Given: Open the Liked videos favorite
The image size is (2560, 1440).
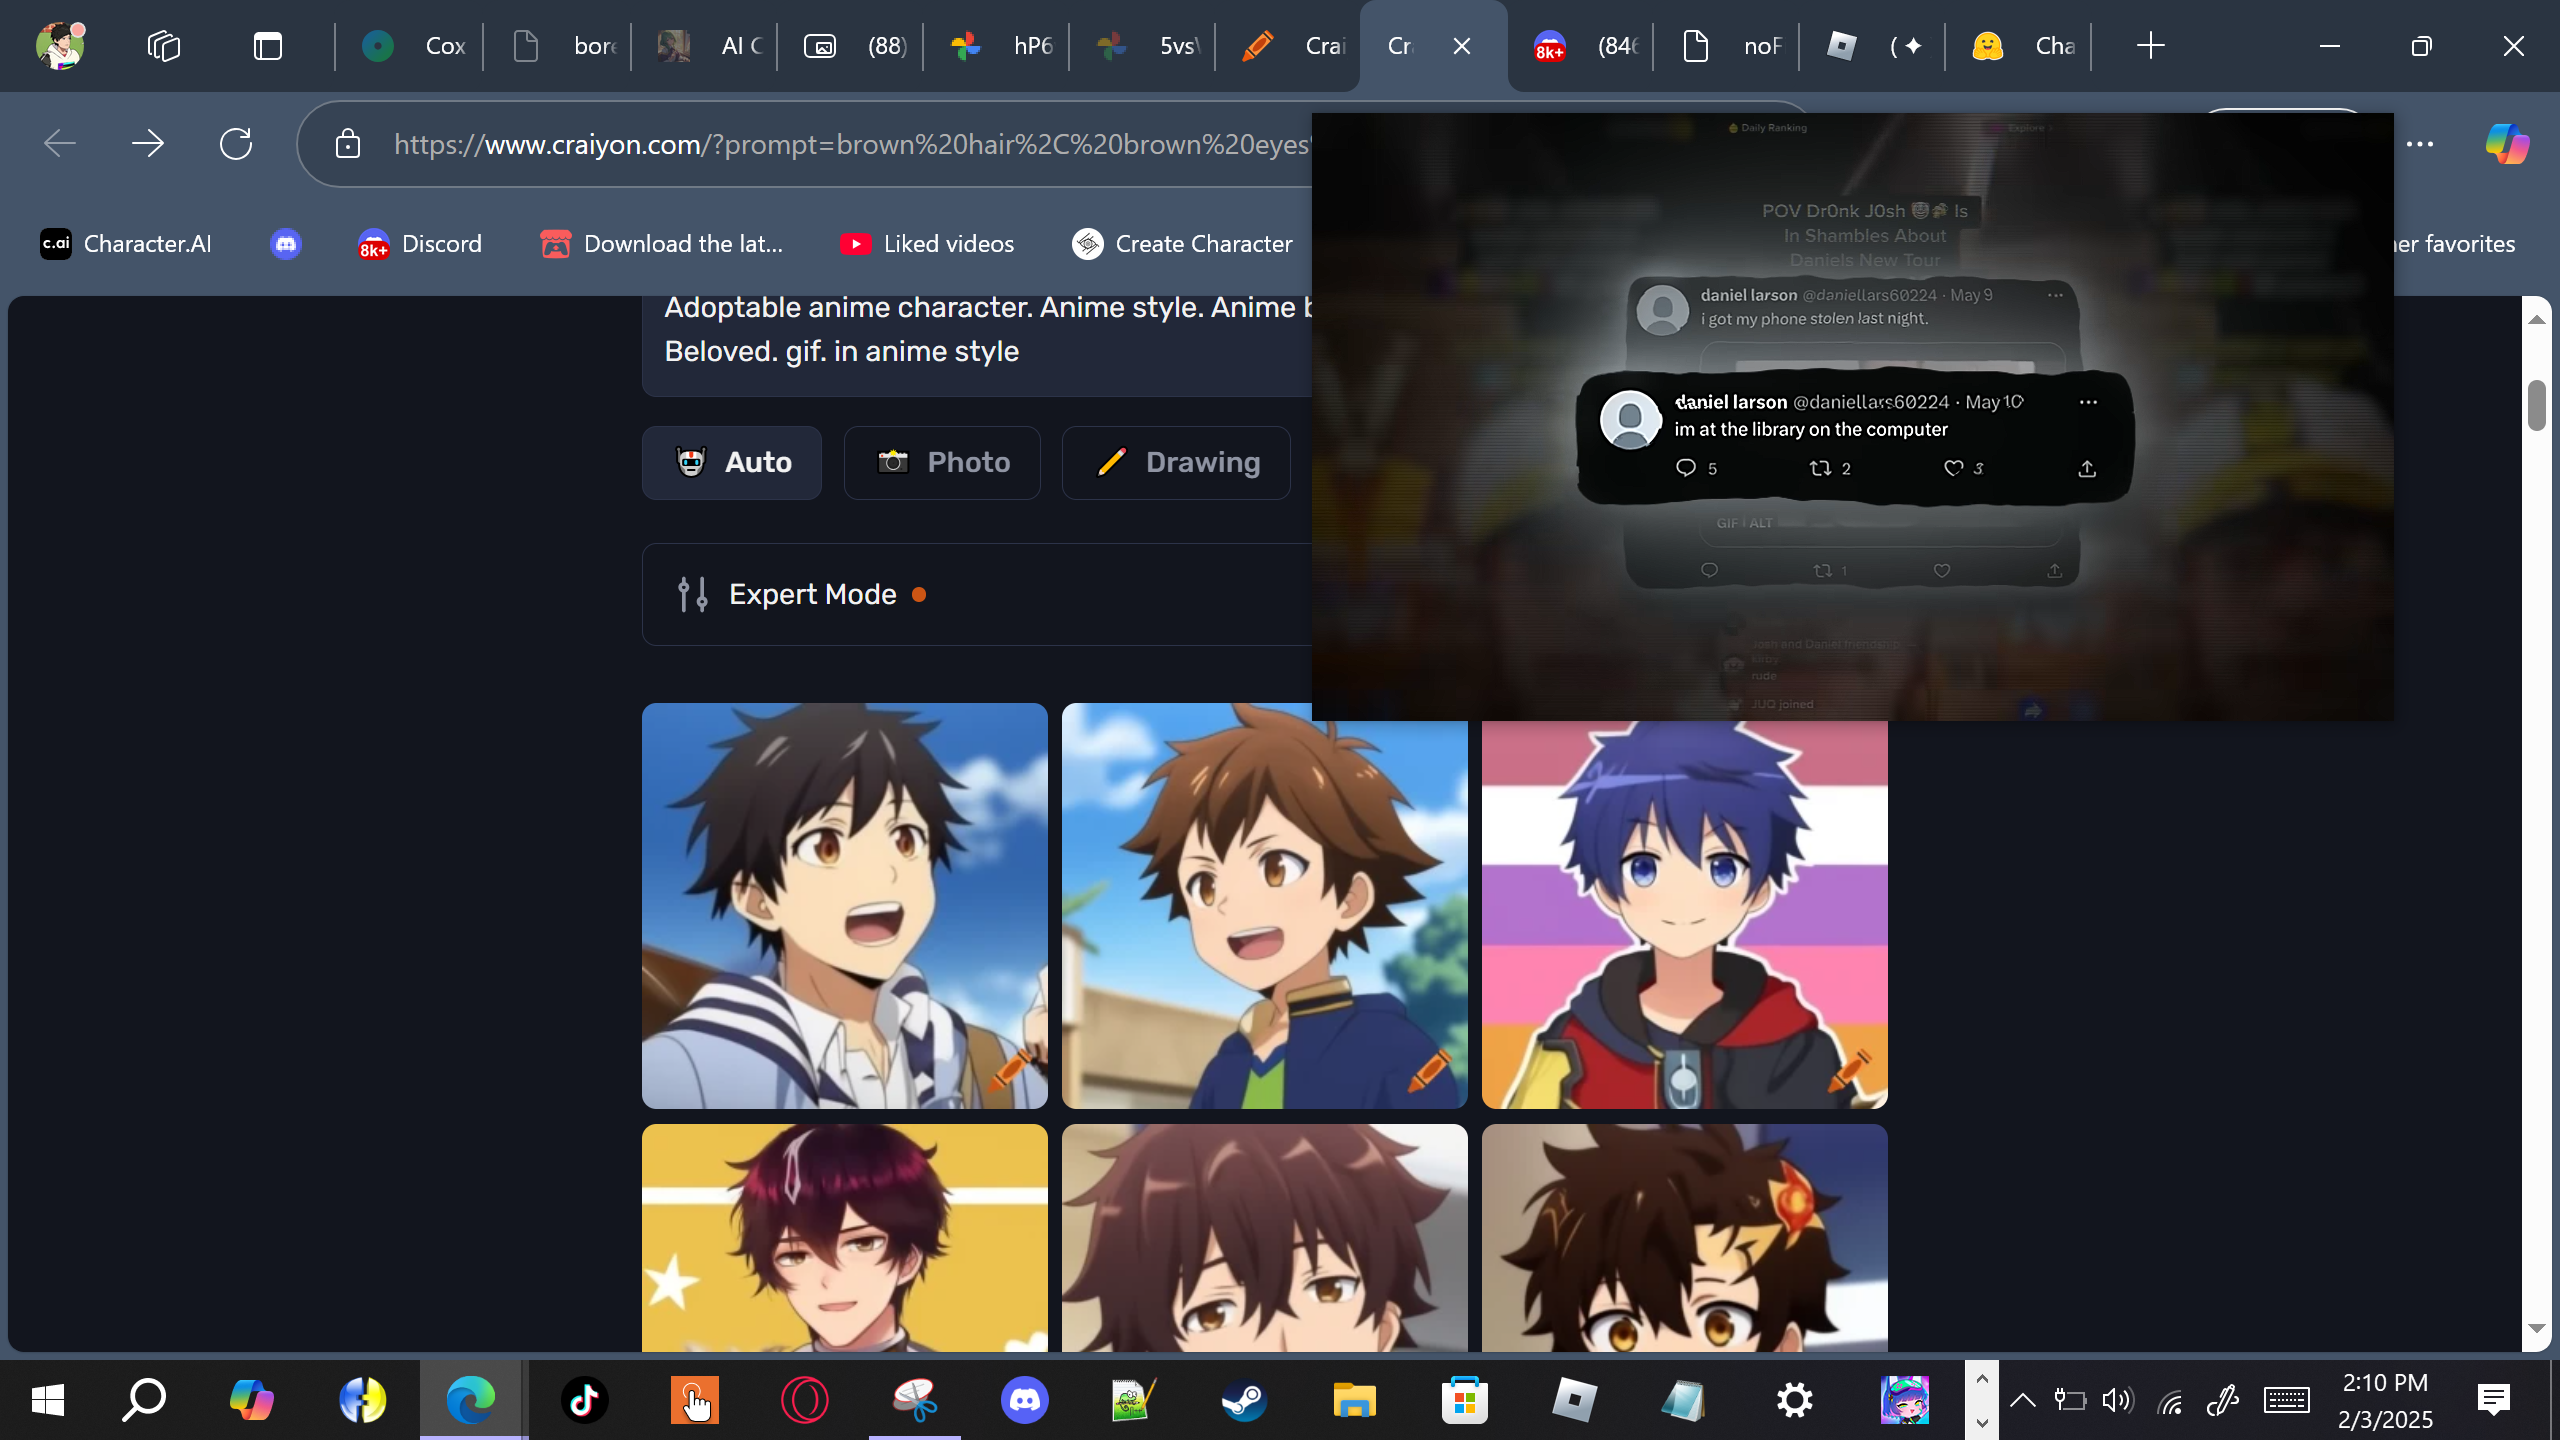Looking at the screenshot, I should tap(927, 244).
